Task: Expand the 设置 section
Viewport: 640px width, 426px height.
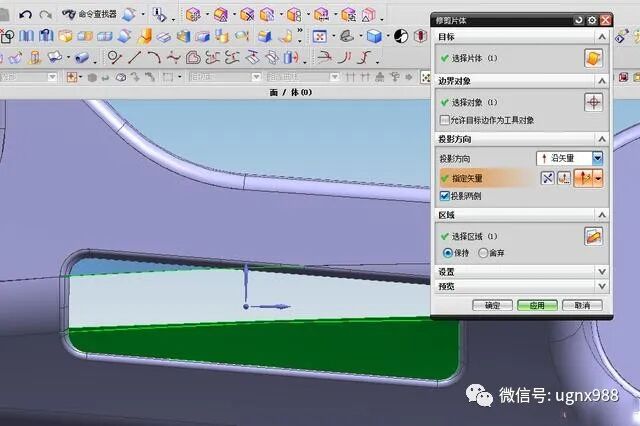Action: tap(602, 271)
